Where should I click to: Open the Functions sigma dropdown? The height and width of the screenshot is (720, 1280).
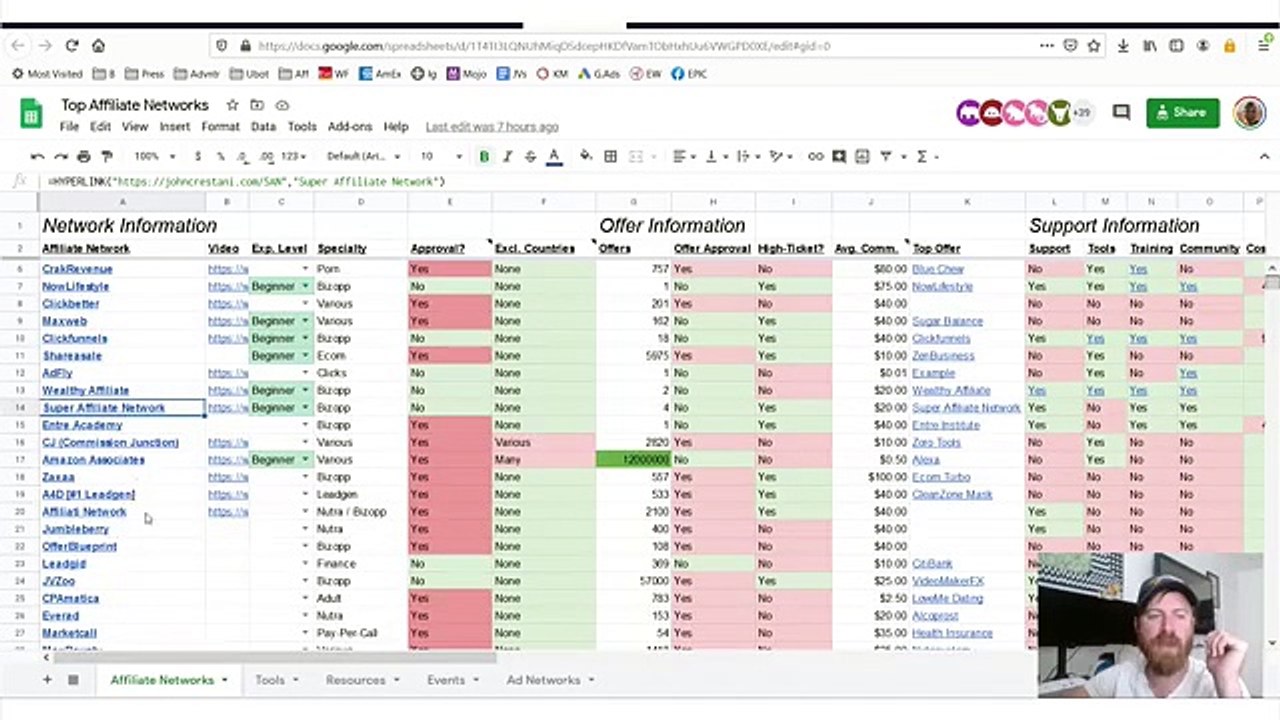[x=927, y=156]
